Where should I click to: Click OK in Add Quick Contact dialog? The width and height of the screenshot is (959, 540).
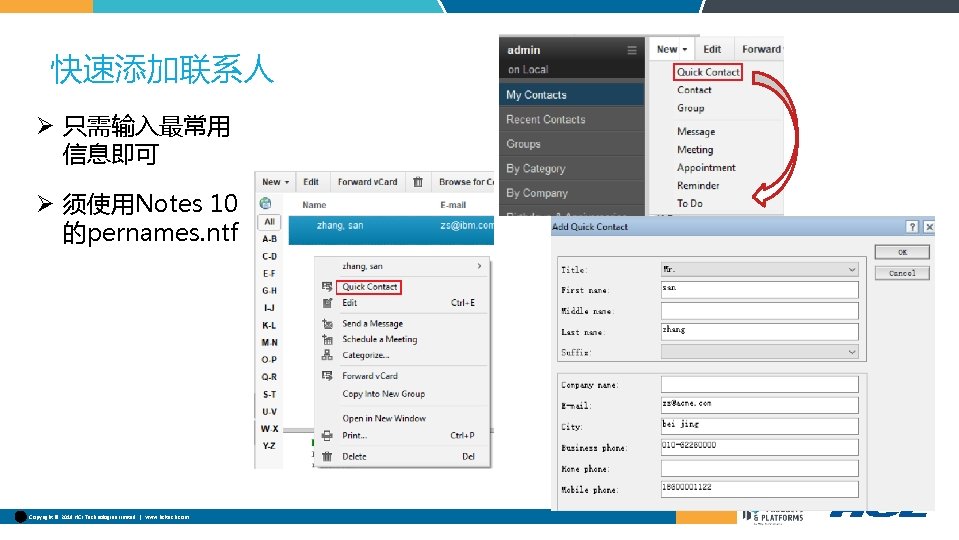pos(902,252)
